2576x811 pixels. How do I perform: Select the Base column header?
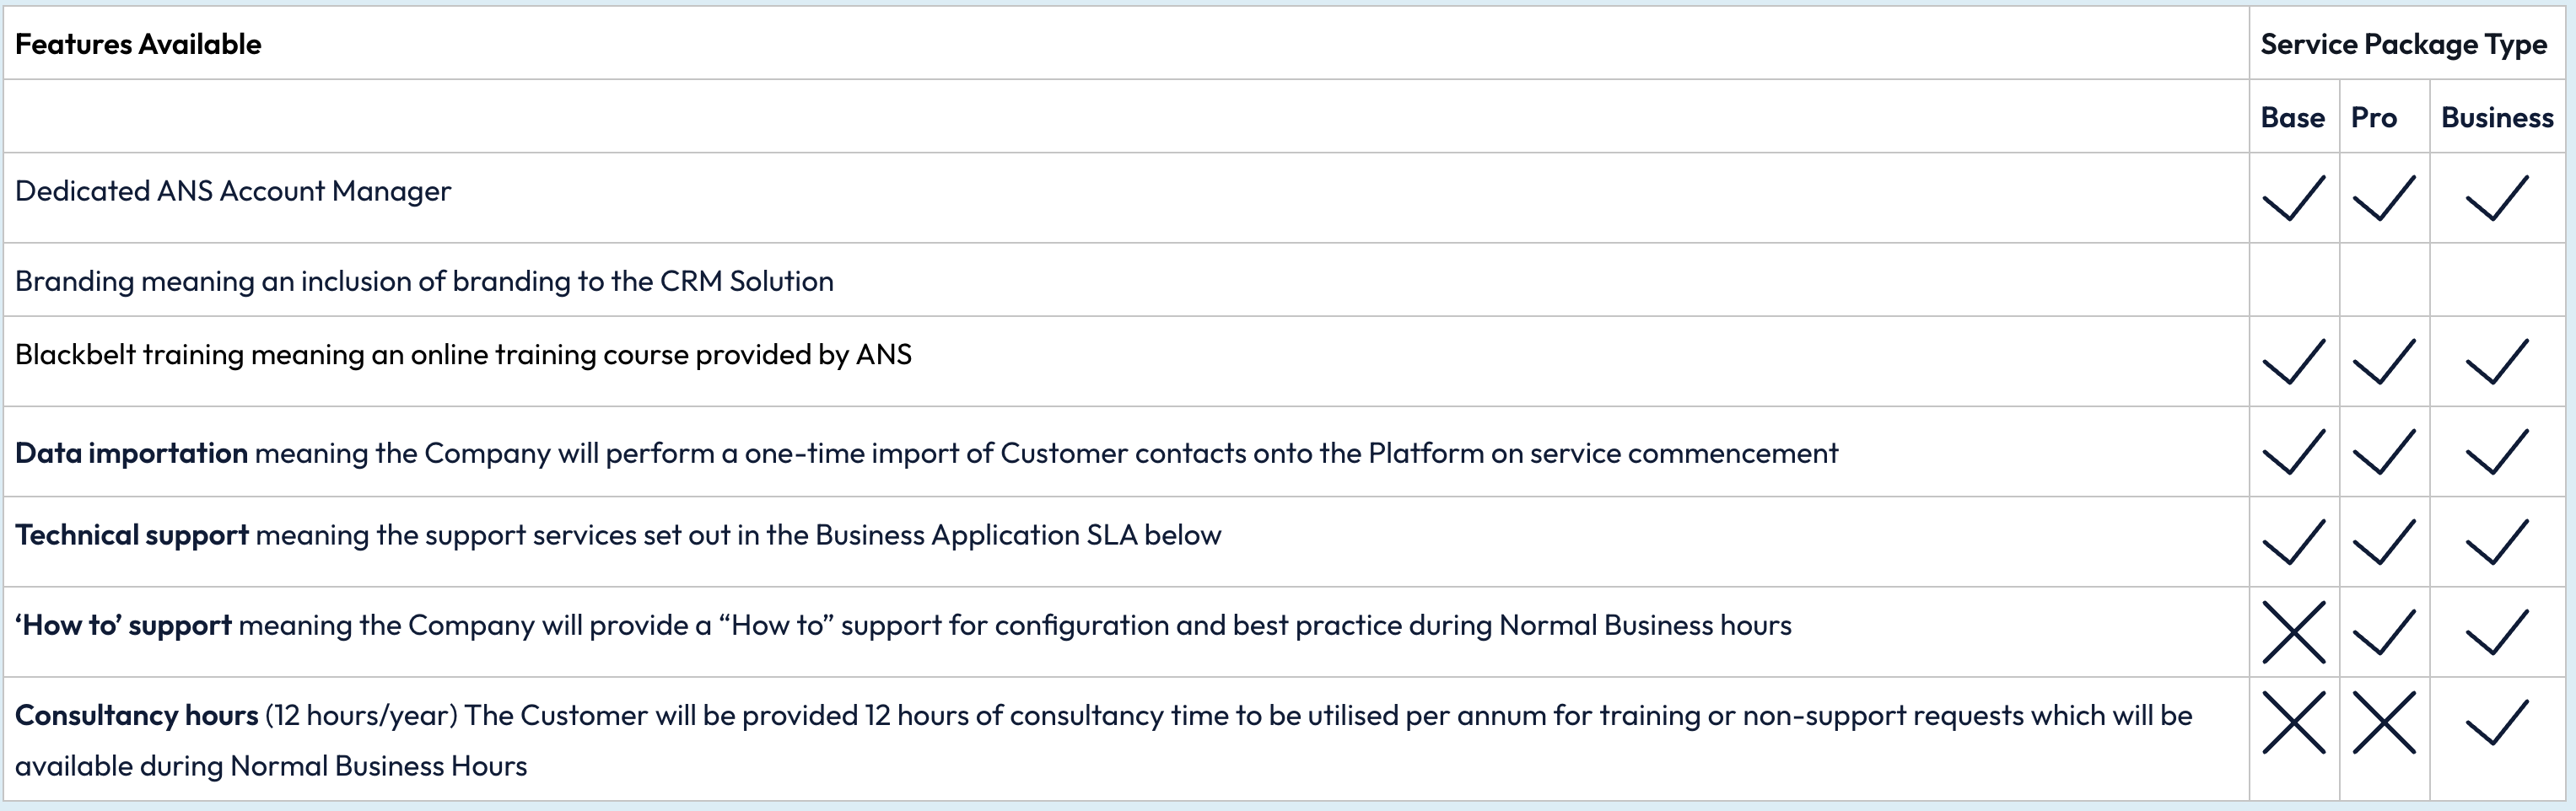[x=2293, y=117]
